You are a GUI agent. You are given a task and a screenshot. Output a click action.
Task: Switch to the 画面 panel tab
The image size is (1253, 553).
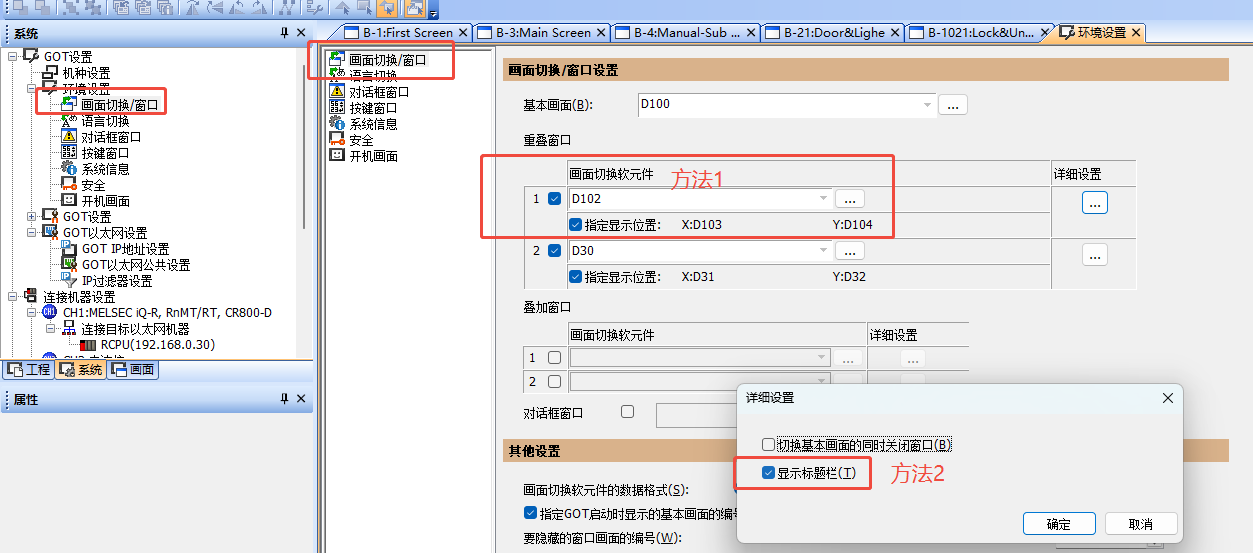point(133,370)
